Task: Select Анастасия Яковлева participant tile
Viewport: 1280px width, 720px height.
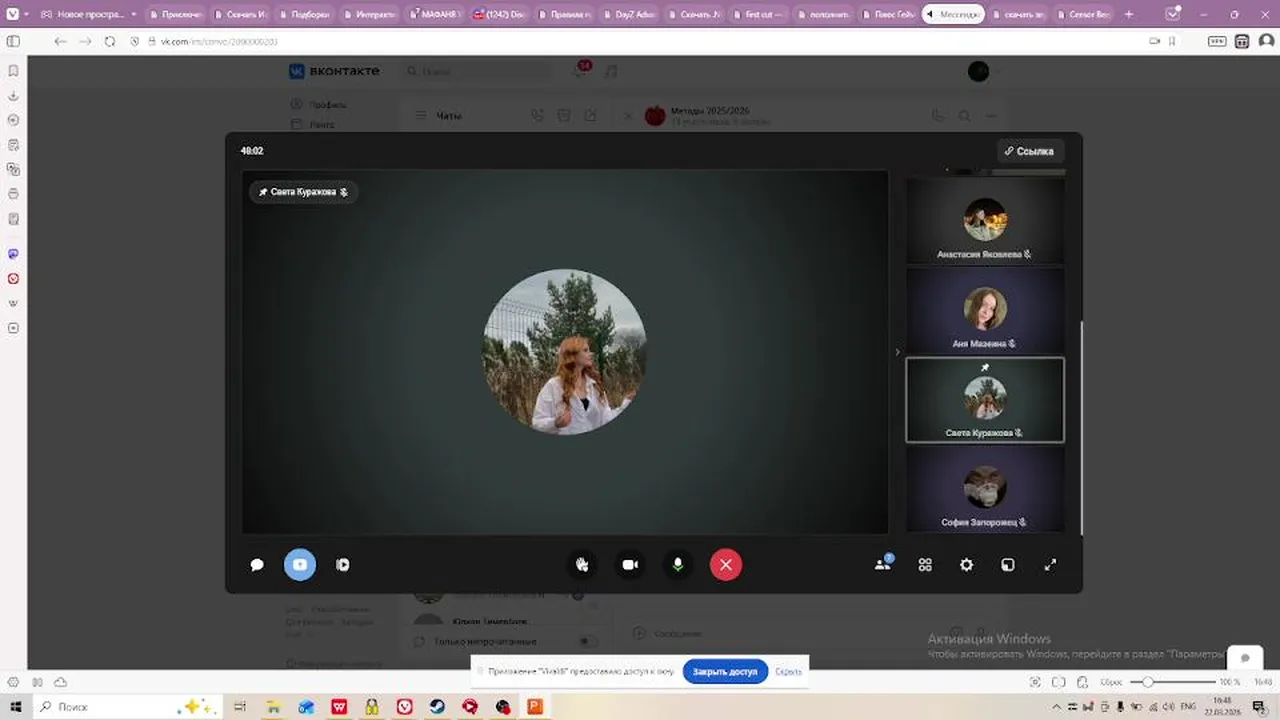Action: tap(985, 222)
